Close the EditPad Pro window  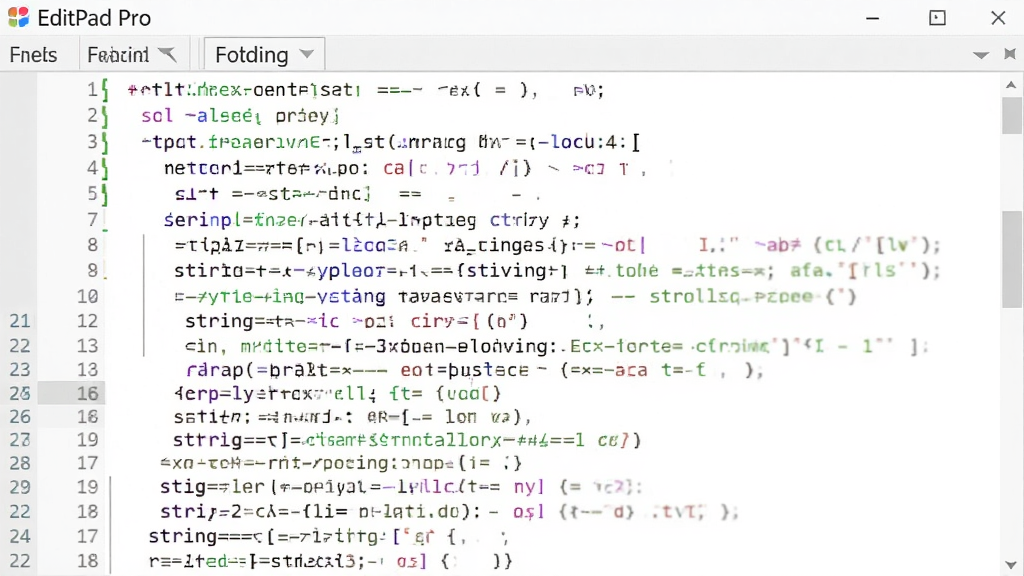[x=999, y=18]
